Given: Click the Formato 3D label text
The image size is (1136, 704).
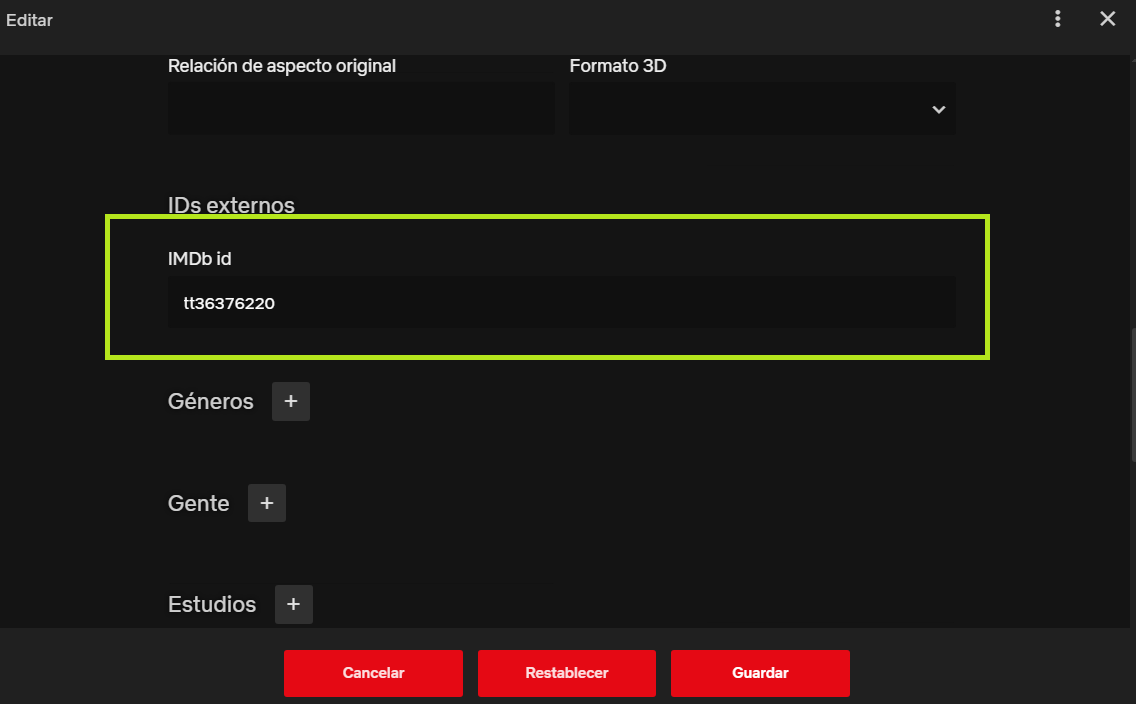Looking at the screenshot, I should tap(617, 66).
